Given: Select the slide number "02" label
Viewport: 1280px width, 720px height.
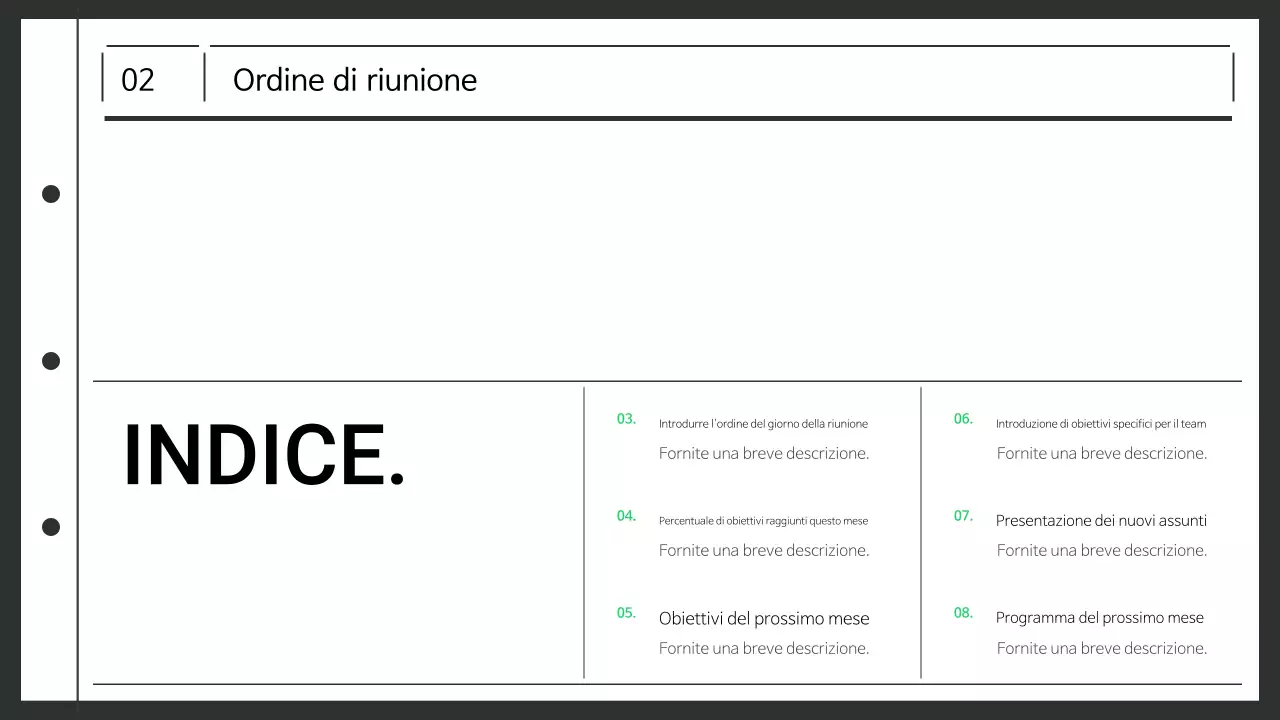Looking at the screenshot, I should tap(137, 80).
